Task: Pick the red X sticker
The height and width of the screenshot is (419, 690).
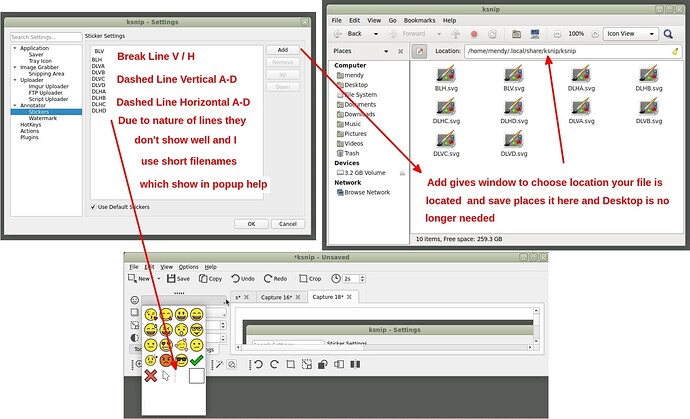Action: (150, 376)
